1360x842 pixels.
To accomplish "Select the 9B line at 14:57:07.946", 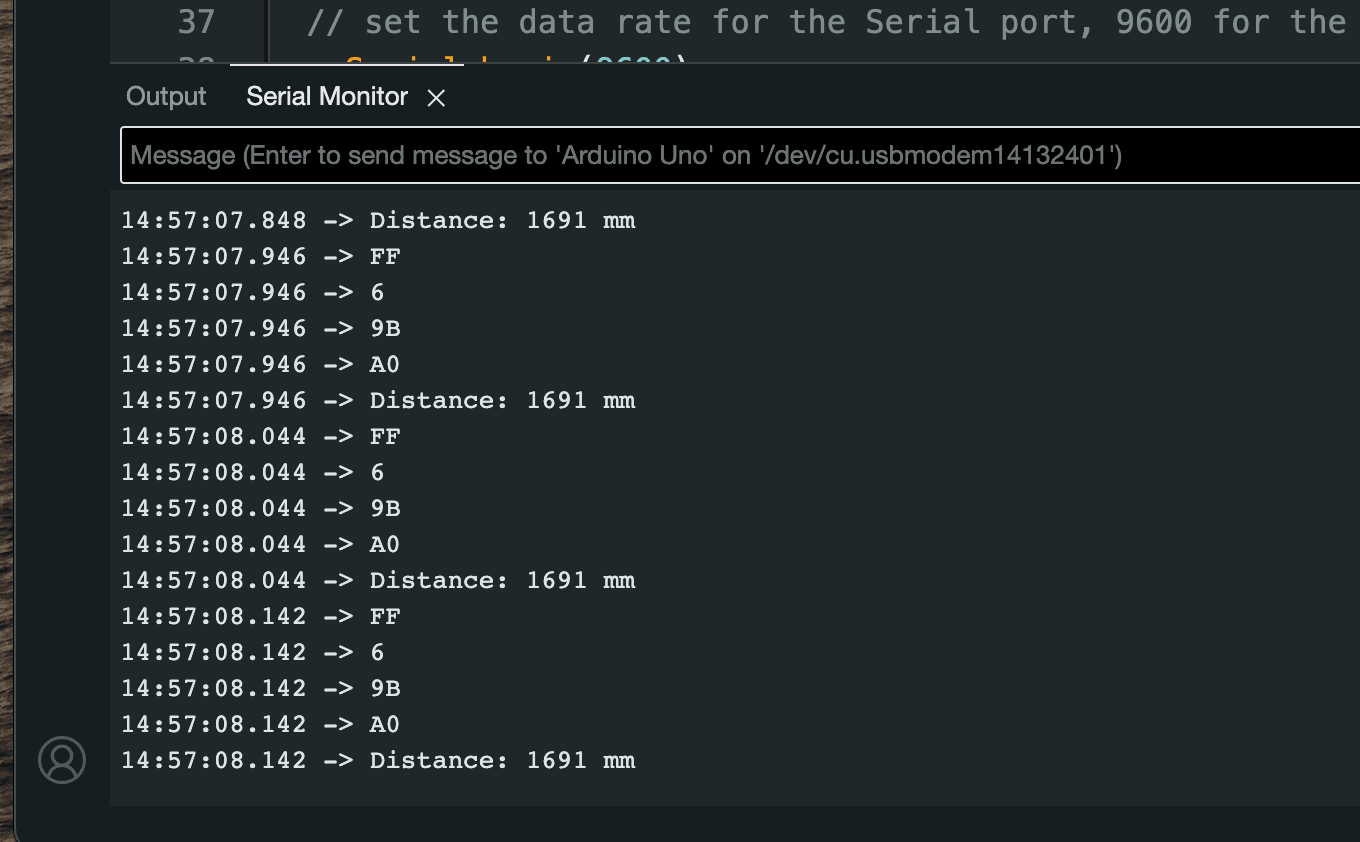I will [261, 328].
